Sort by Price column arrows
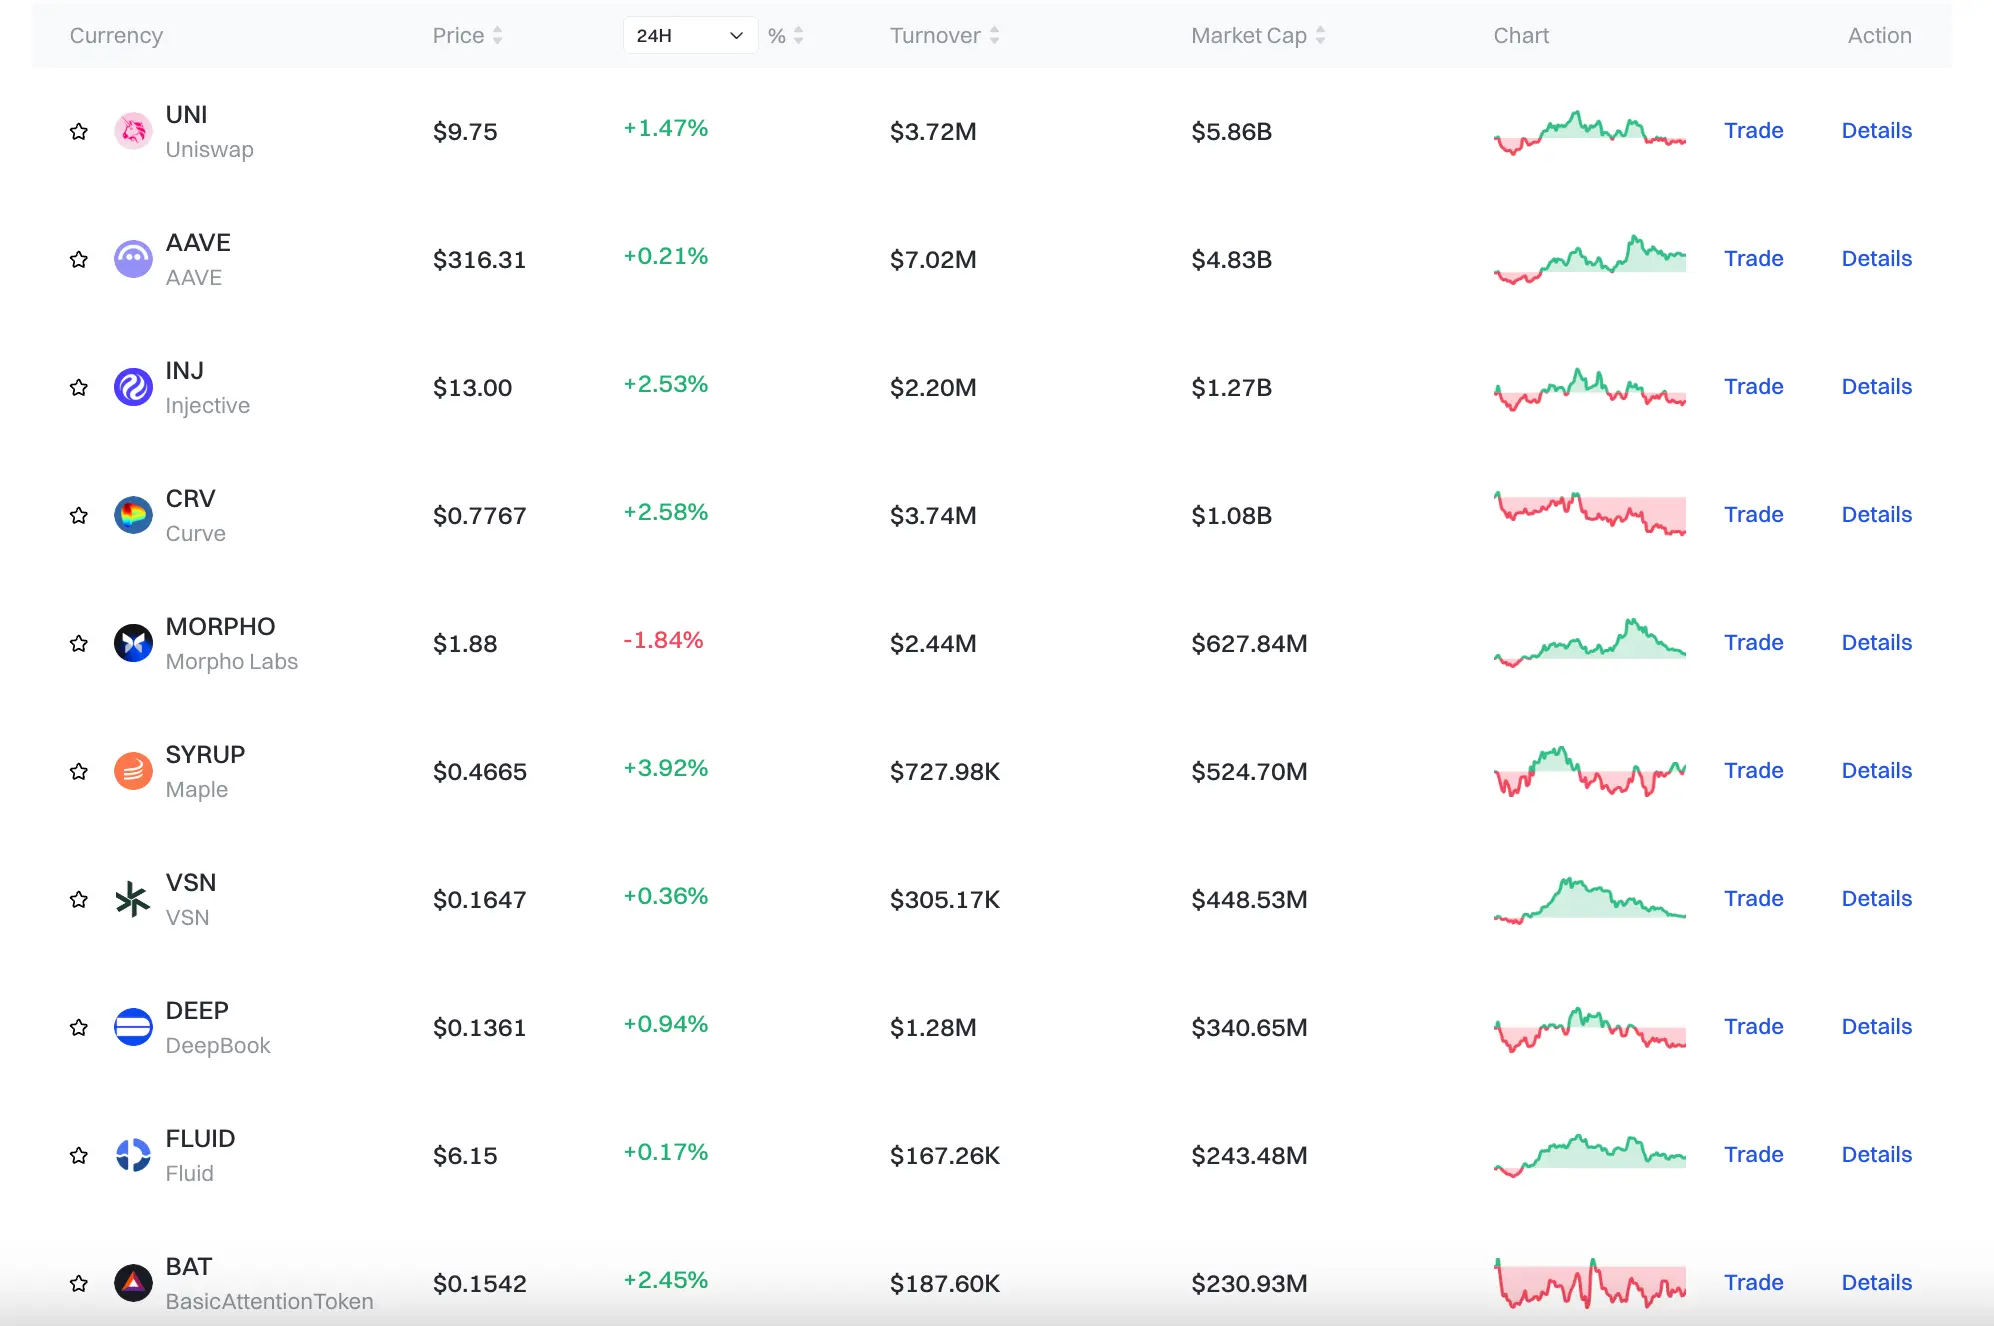Viewport: 1994px width, 1326px height. [497, 35]
